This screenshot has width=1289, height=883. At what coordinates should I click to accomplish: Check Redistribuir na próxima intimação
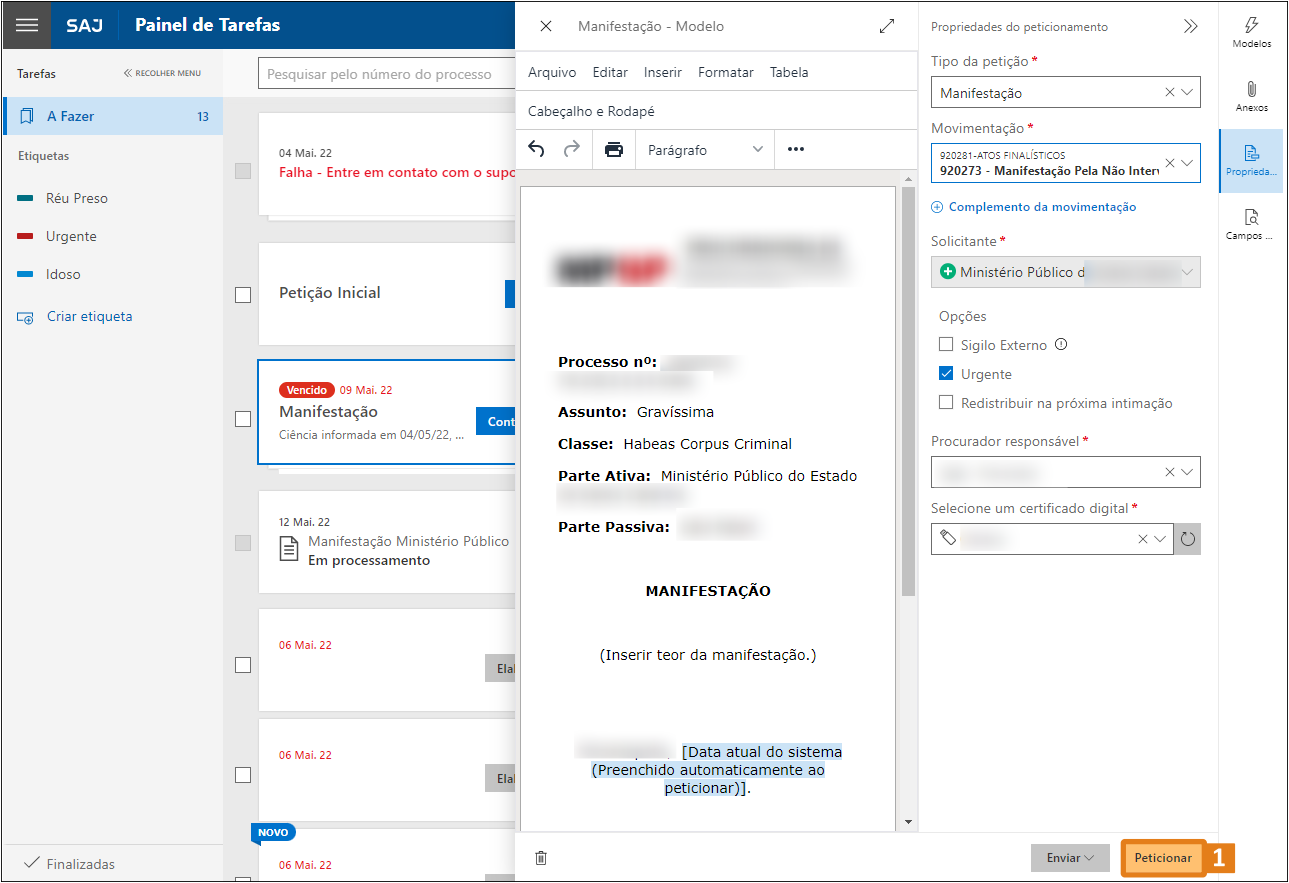pos(946,403)
